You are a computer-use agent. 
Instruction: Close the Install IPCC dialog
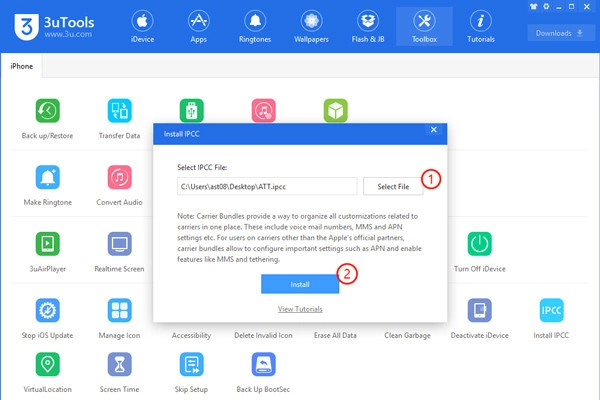coord(433,130)
